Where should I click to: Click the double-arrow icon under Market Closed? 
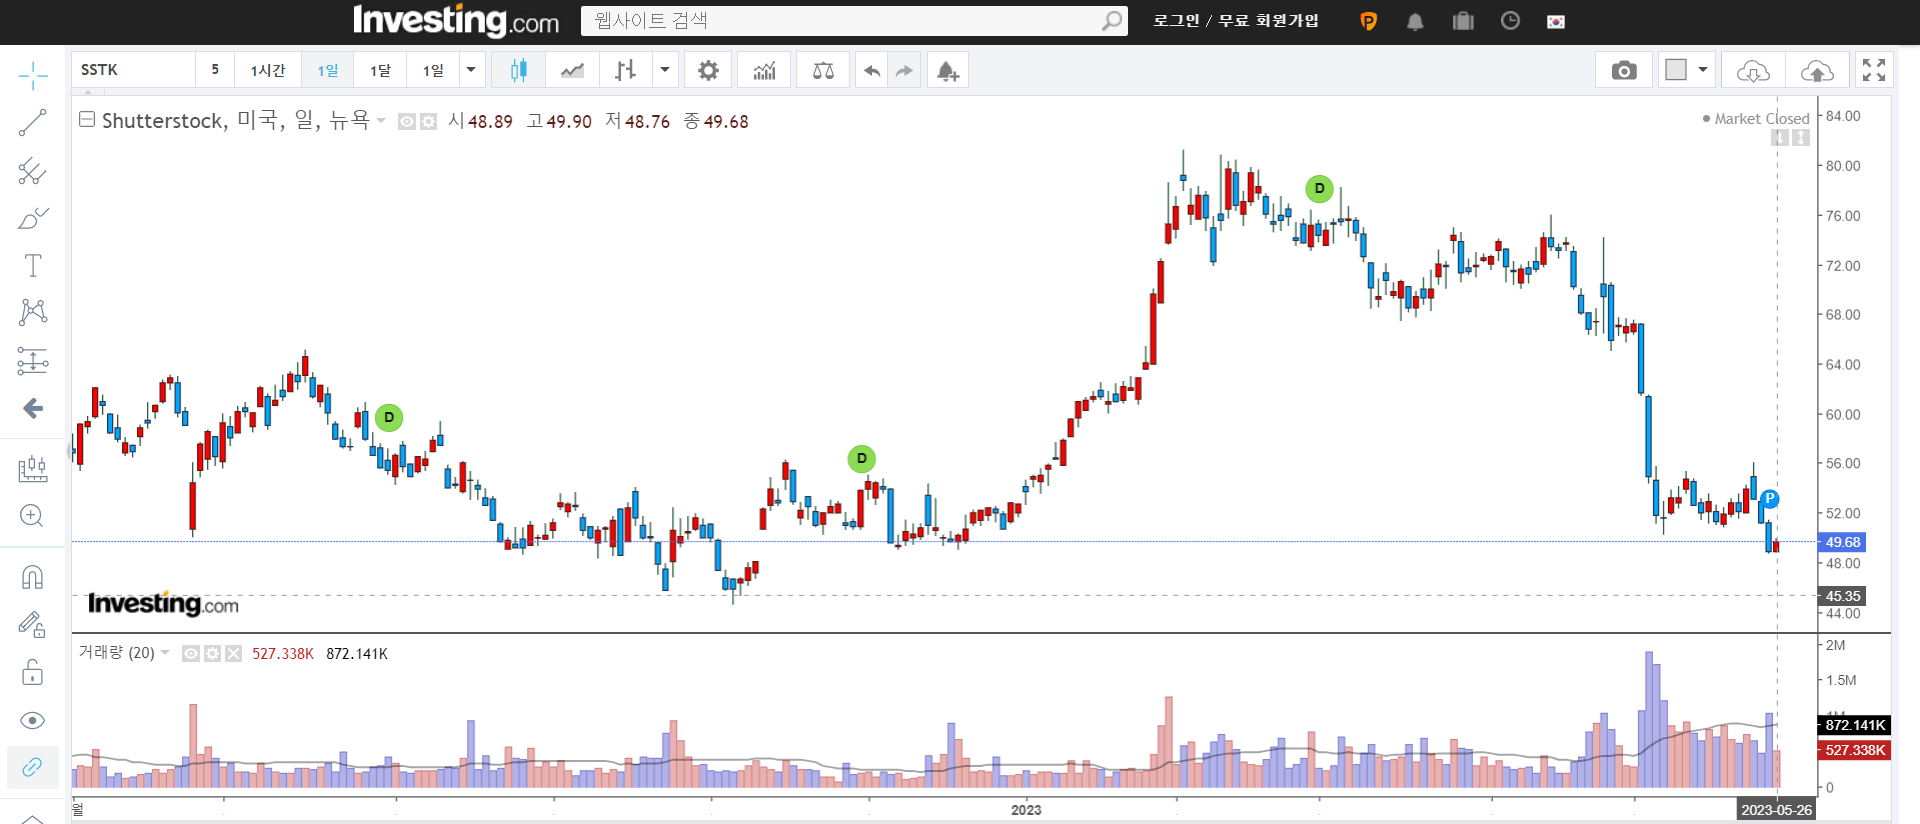[1801, 137]
